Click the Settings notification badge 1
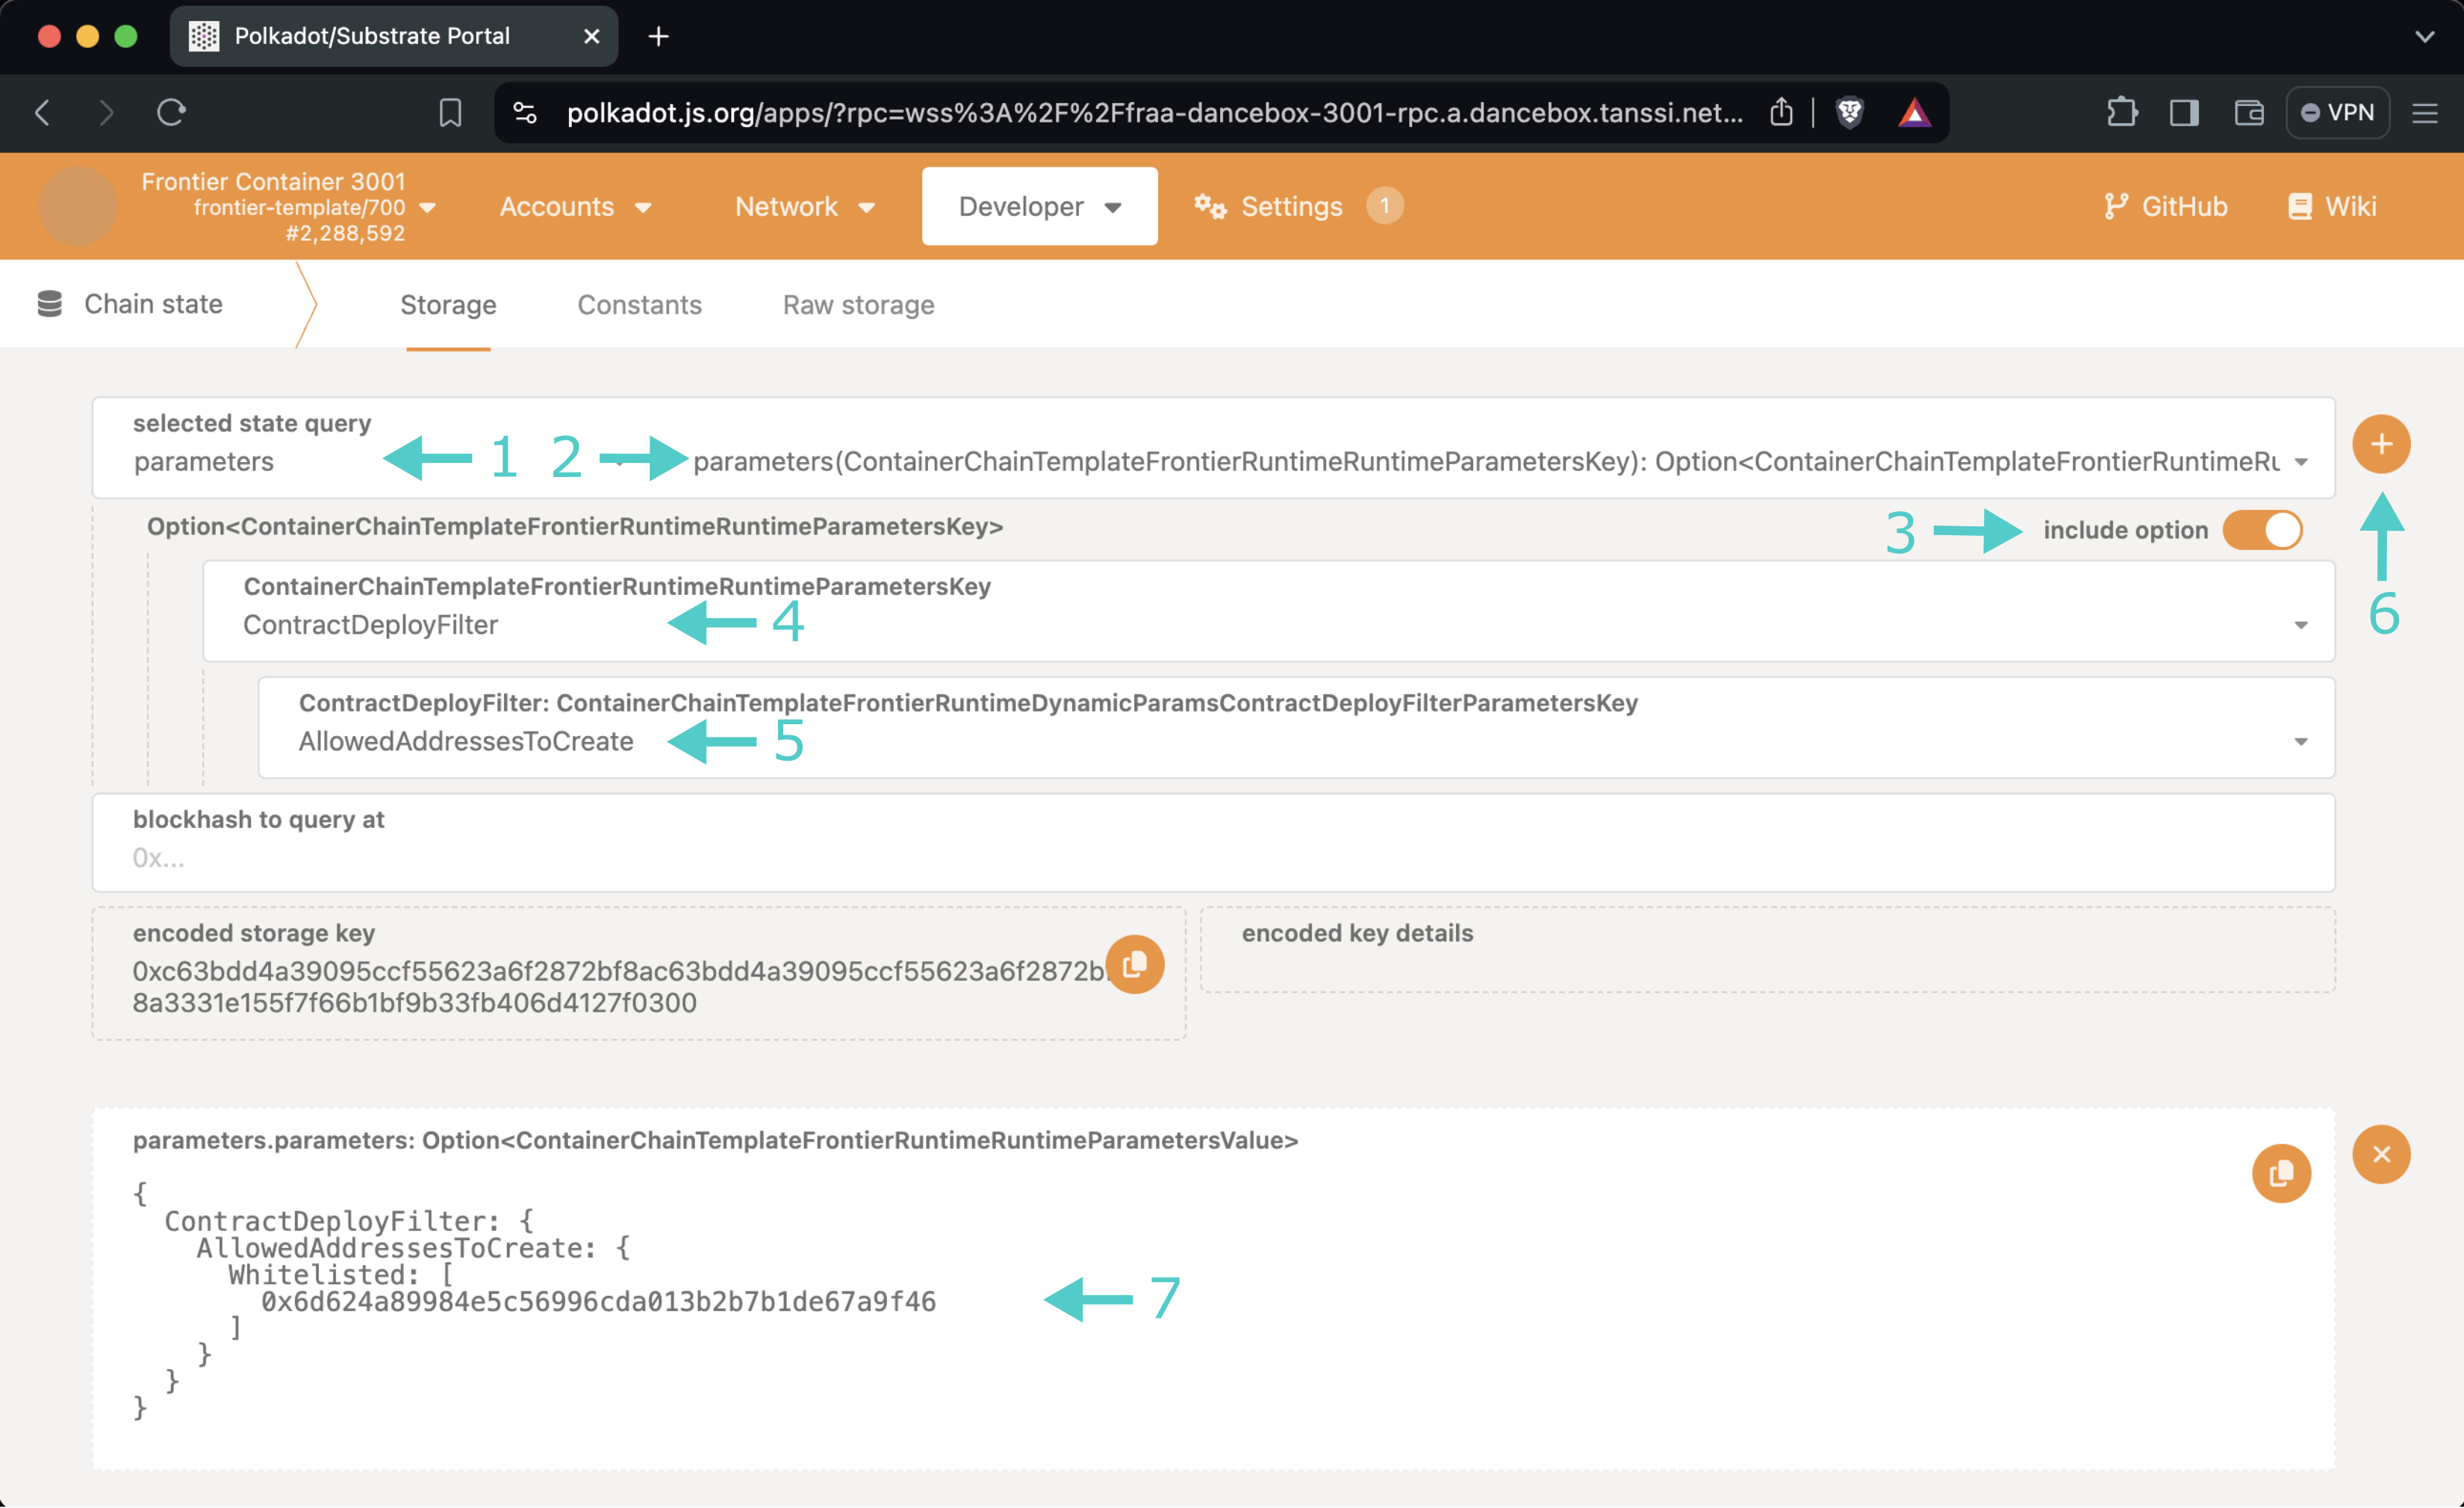 (x=1384, y=206)
